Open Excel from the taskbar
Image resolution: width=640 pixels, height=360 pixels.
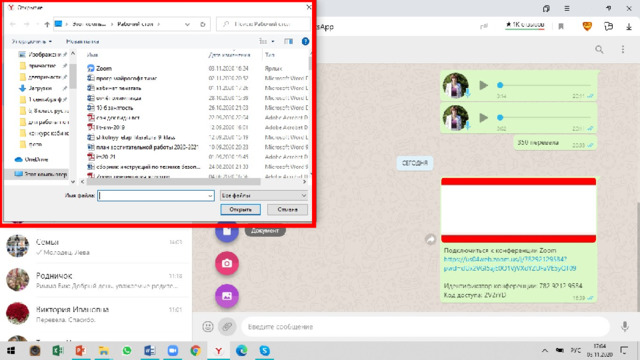58,351
